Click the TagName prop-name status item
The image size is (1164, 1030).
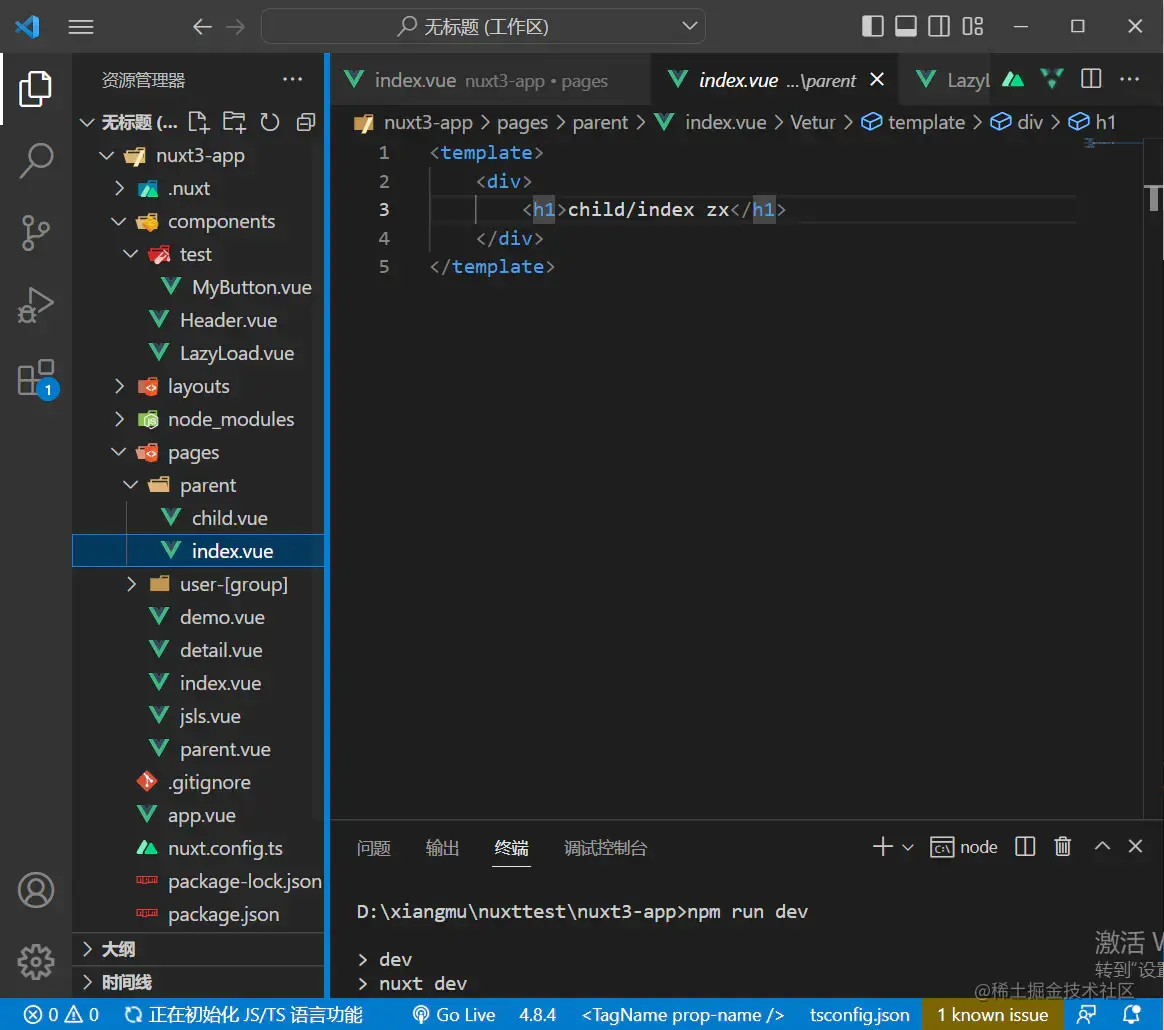[x=682, y=1014]
